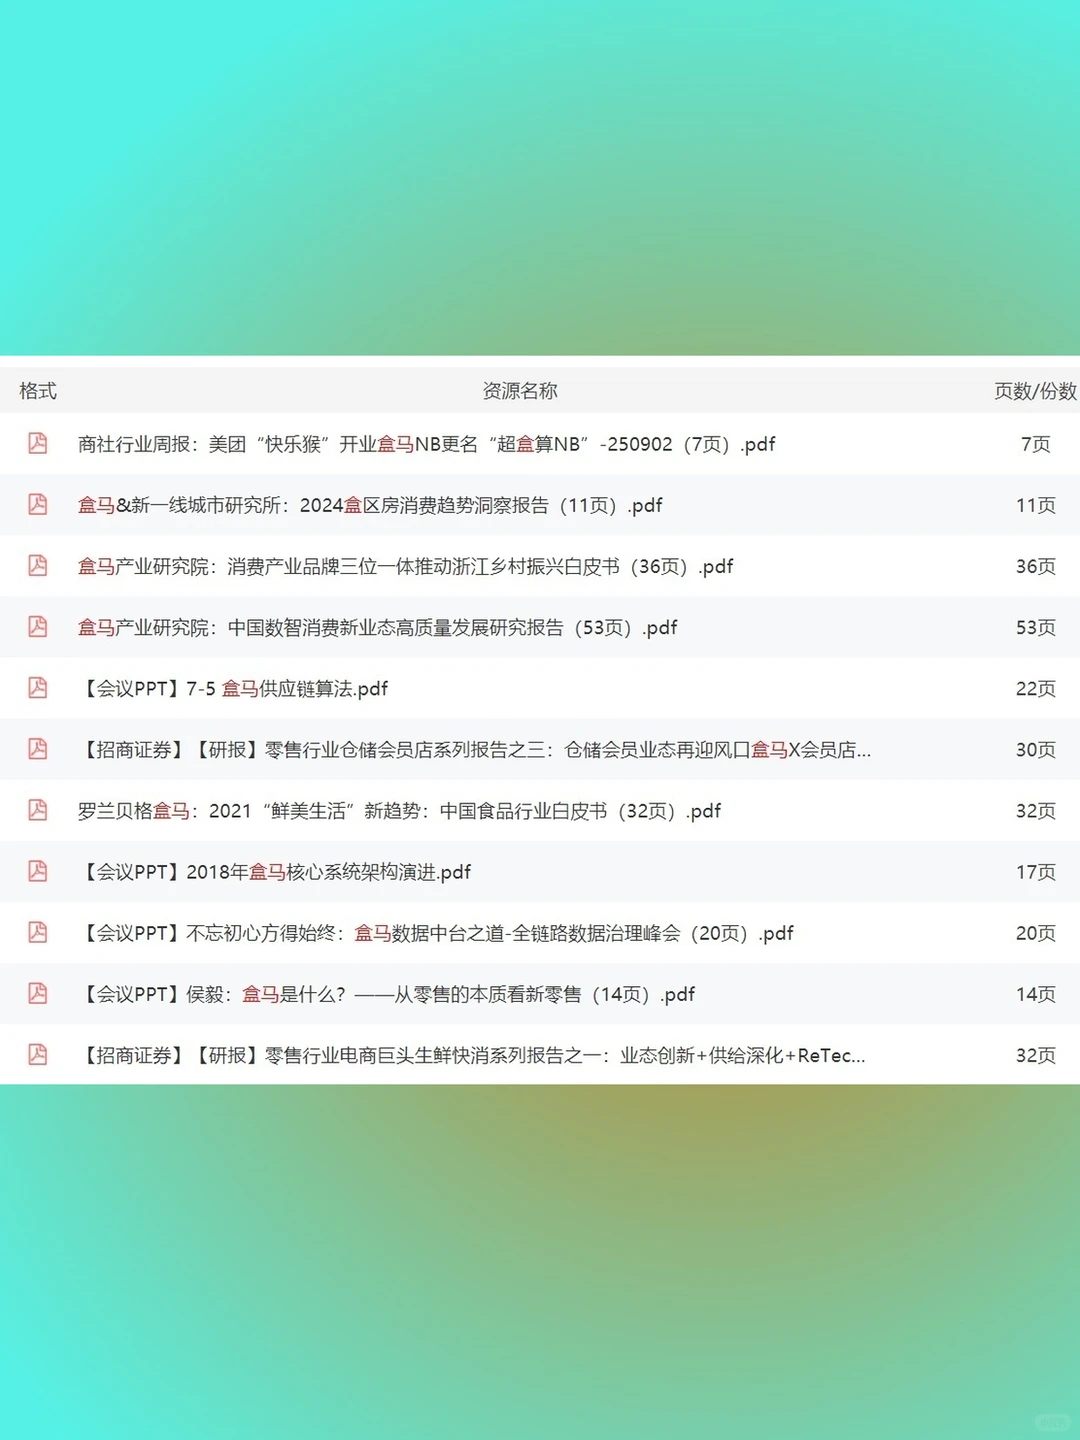Open 招商证券 业态创新+供给深化 report
Screen dimensions: 1080x1440
[x=471, y=1054]
